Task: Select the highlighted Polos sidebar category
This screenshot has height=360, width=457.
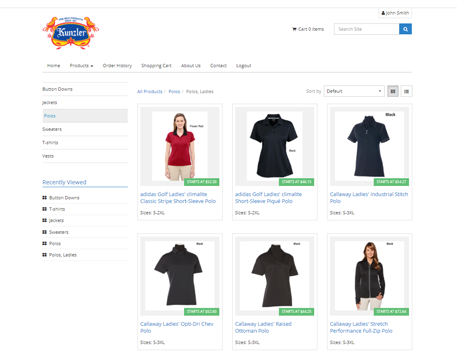Action: click(x=85, y=116)
